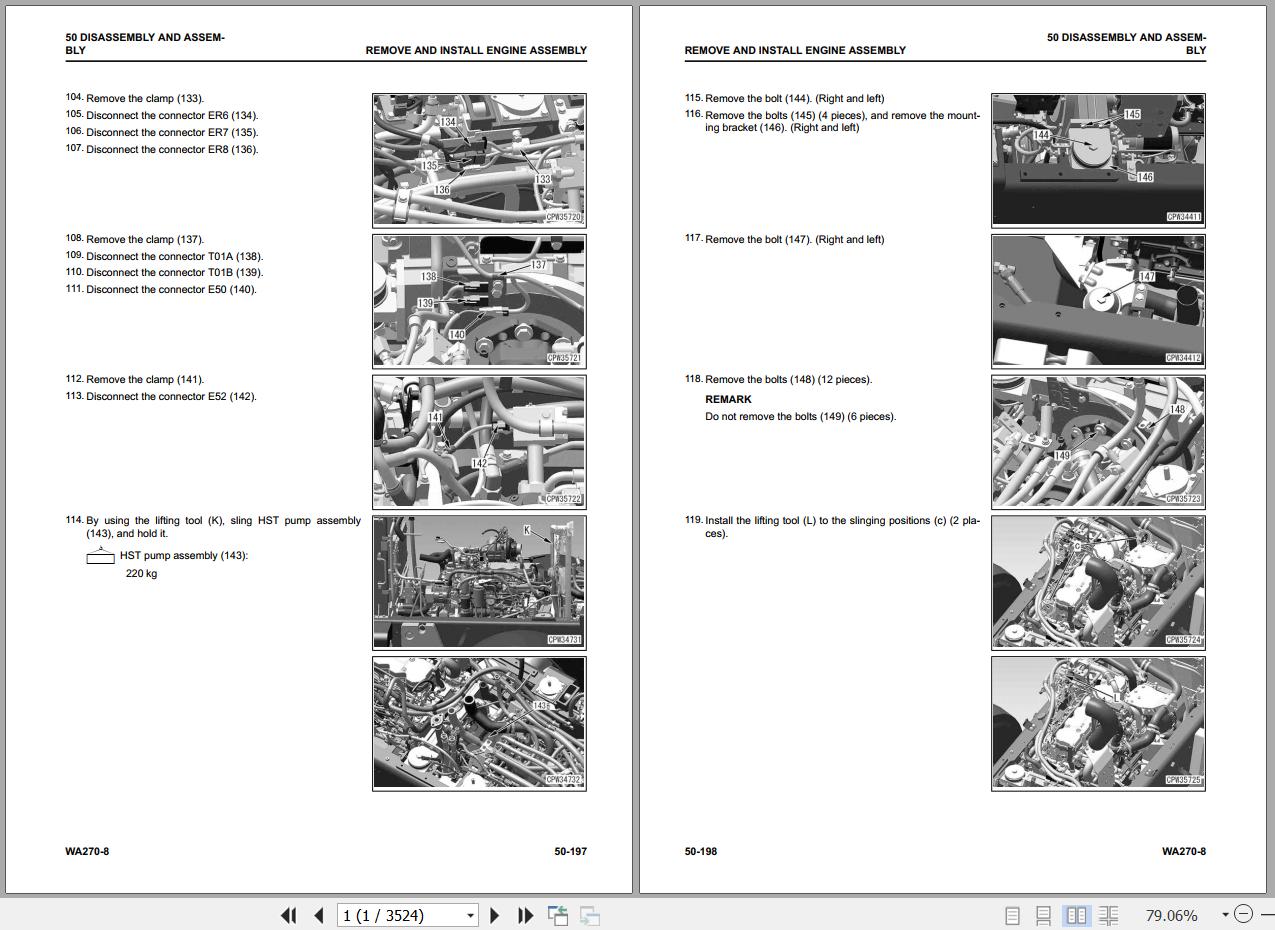The width and height of the screenshot is (1275, 930).
Task: Click the mounting bracket figure CPW34411
Action: 1098,160
